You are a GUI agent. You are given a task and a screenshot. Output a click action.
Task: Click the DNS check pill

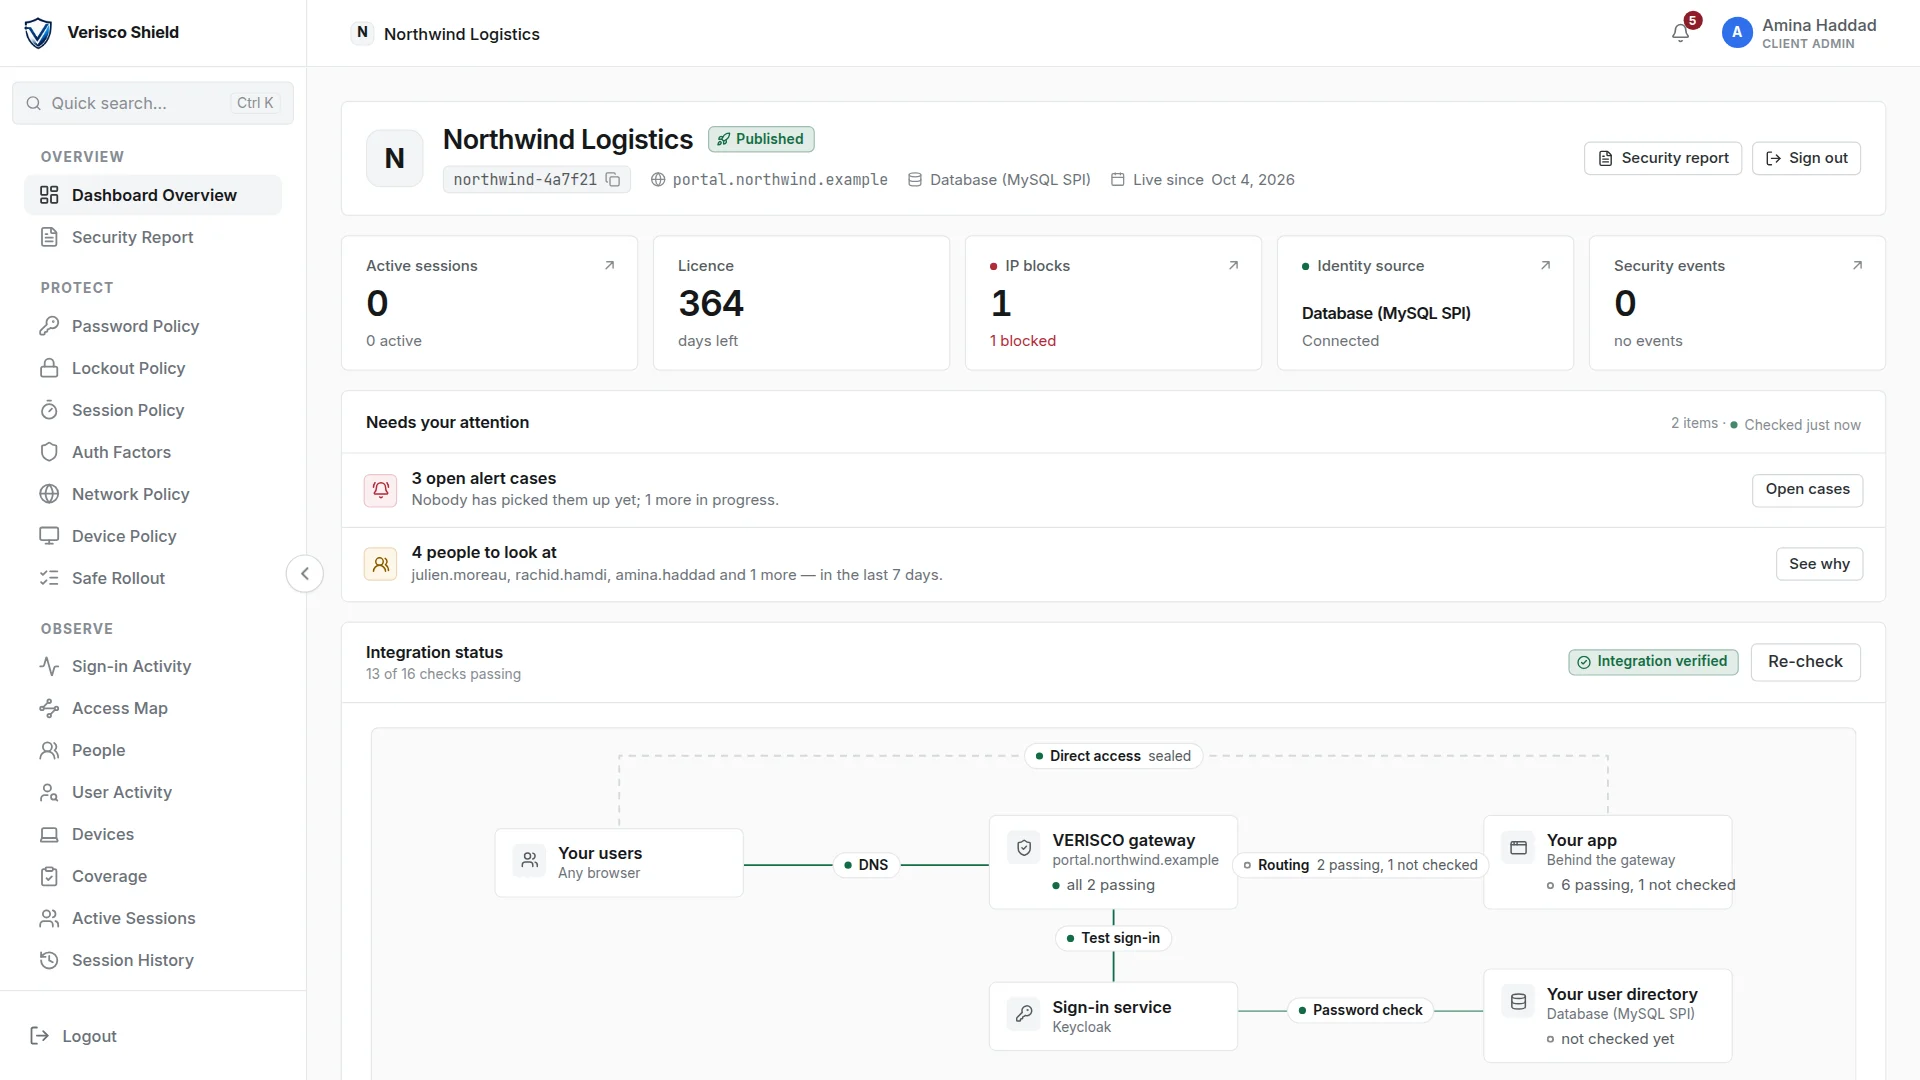tap(866, 865)
